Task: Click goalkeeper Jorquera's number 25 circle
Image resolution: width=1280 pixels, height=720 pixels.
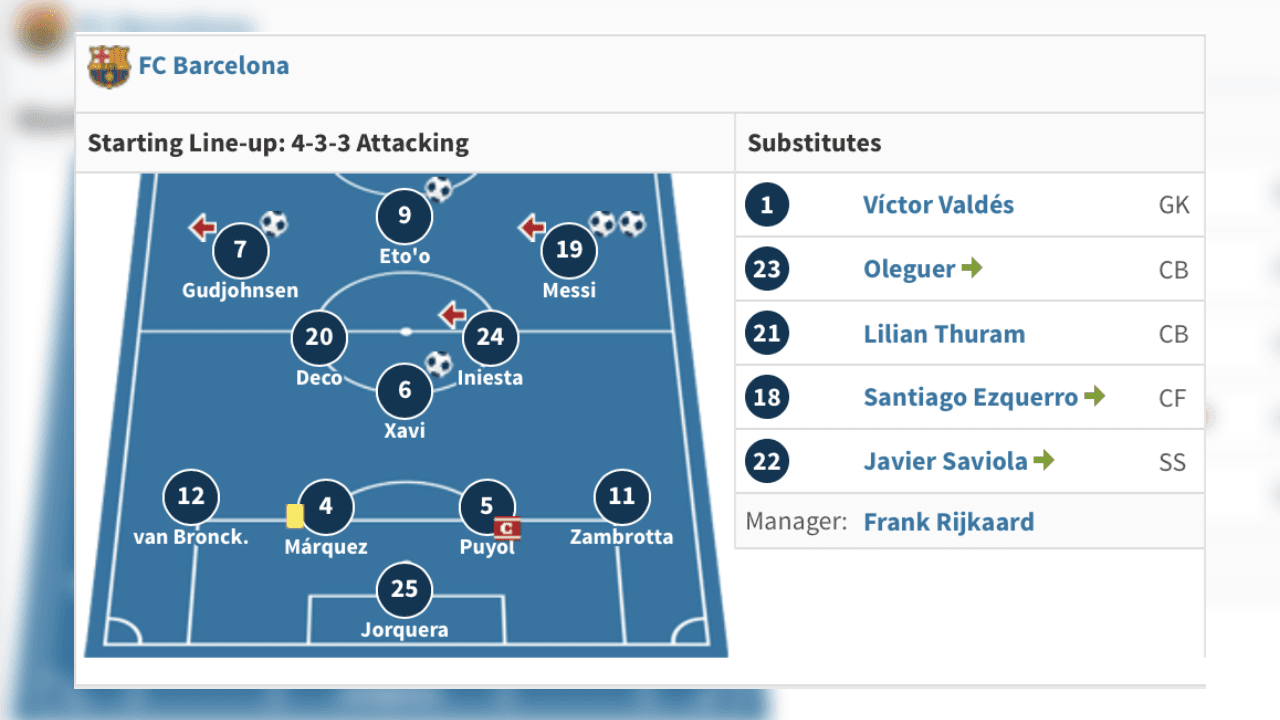Action: 404,589
